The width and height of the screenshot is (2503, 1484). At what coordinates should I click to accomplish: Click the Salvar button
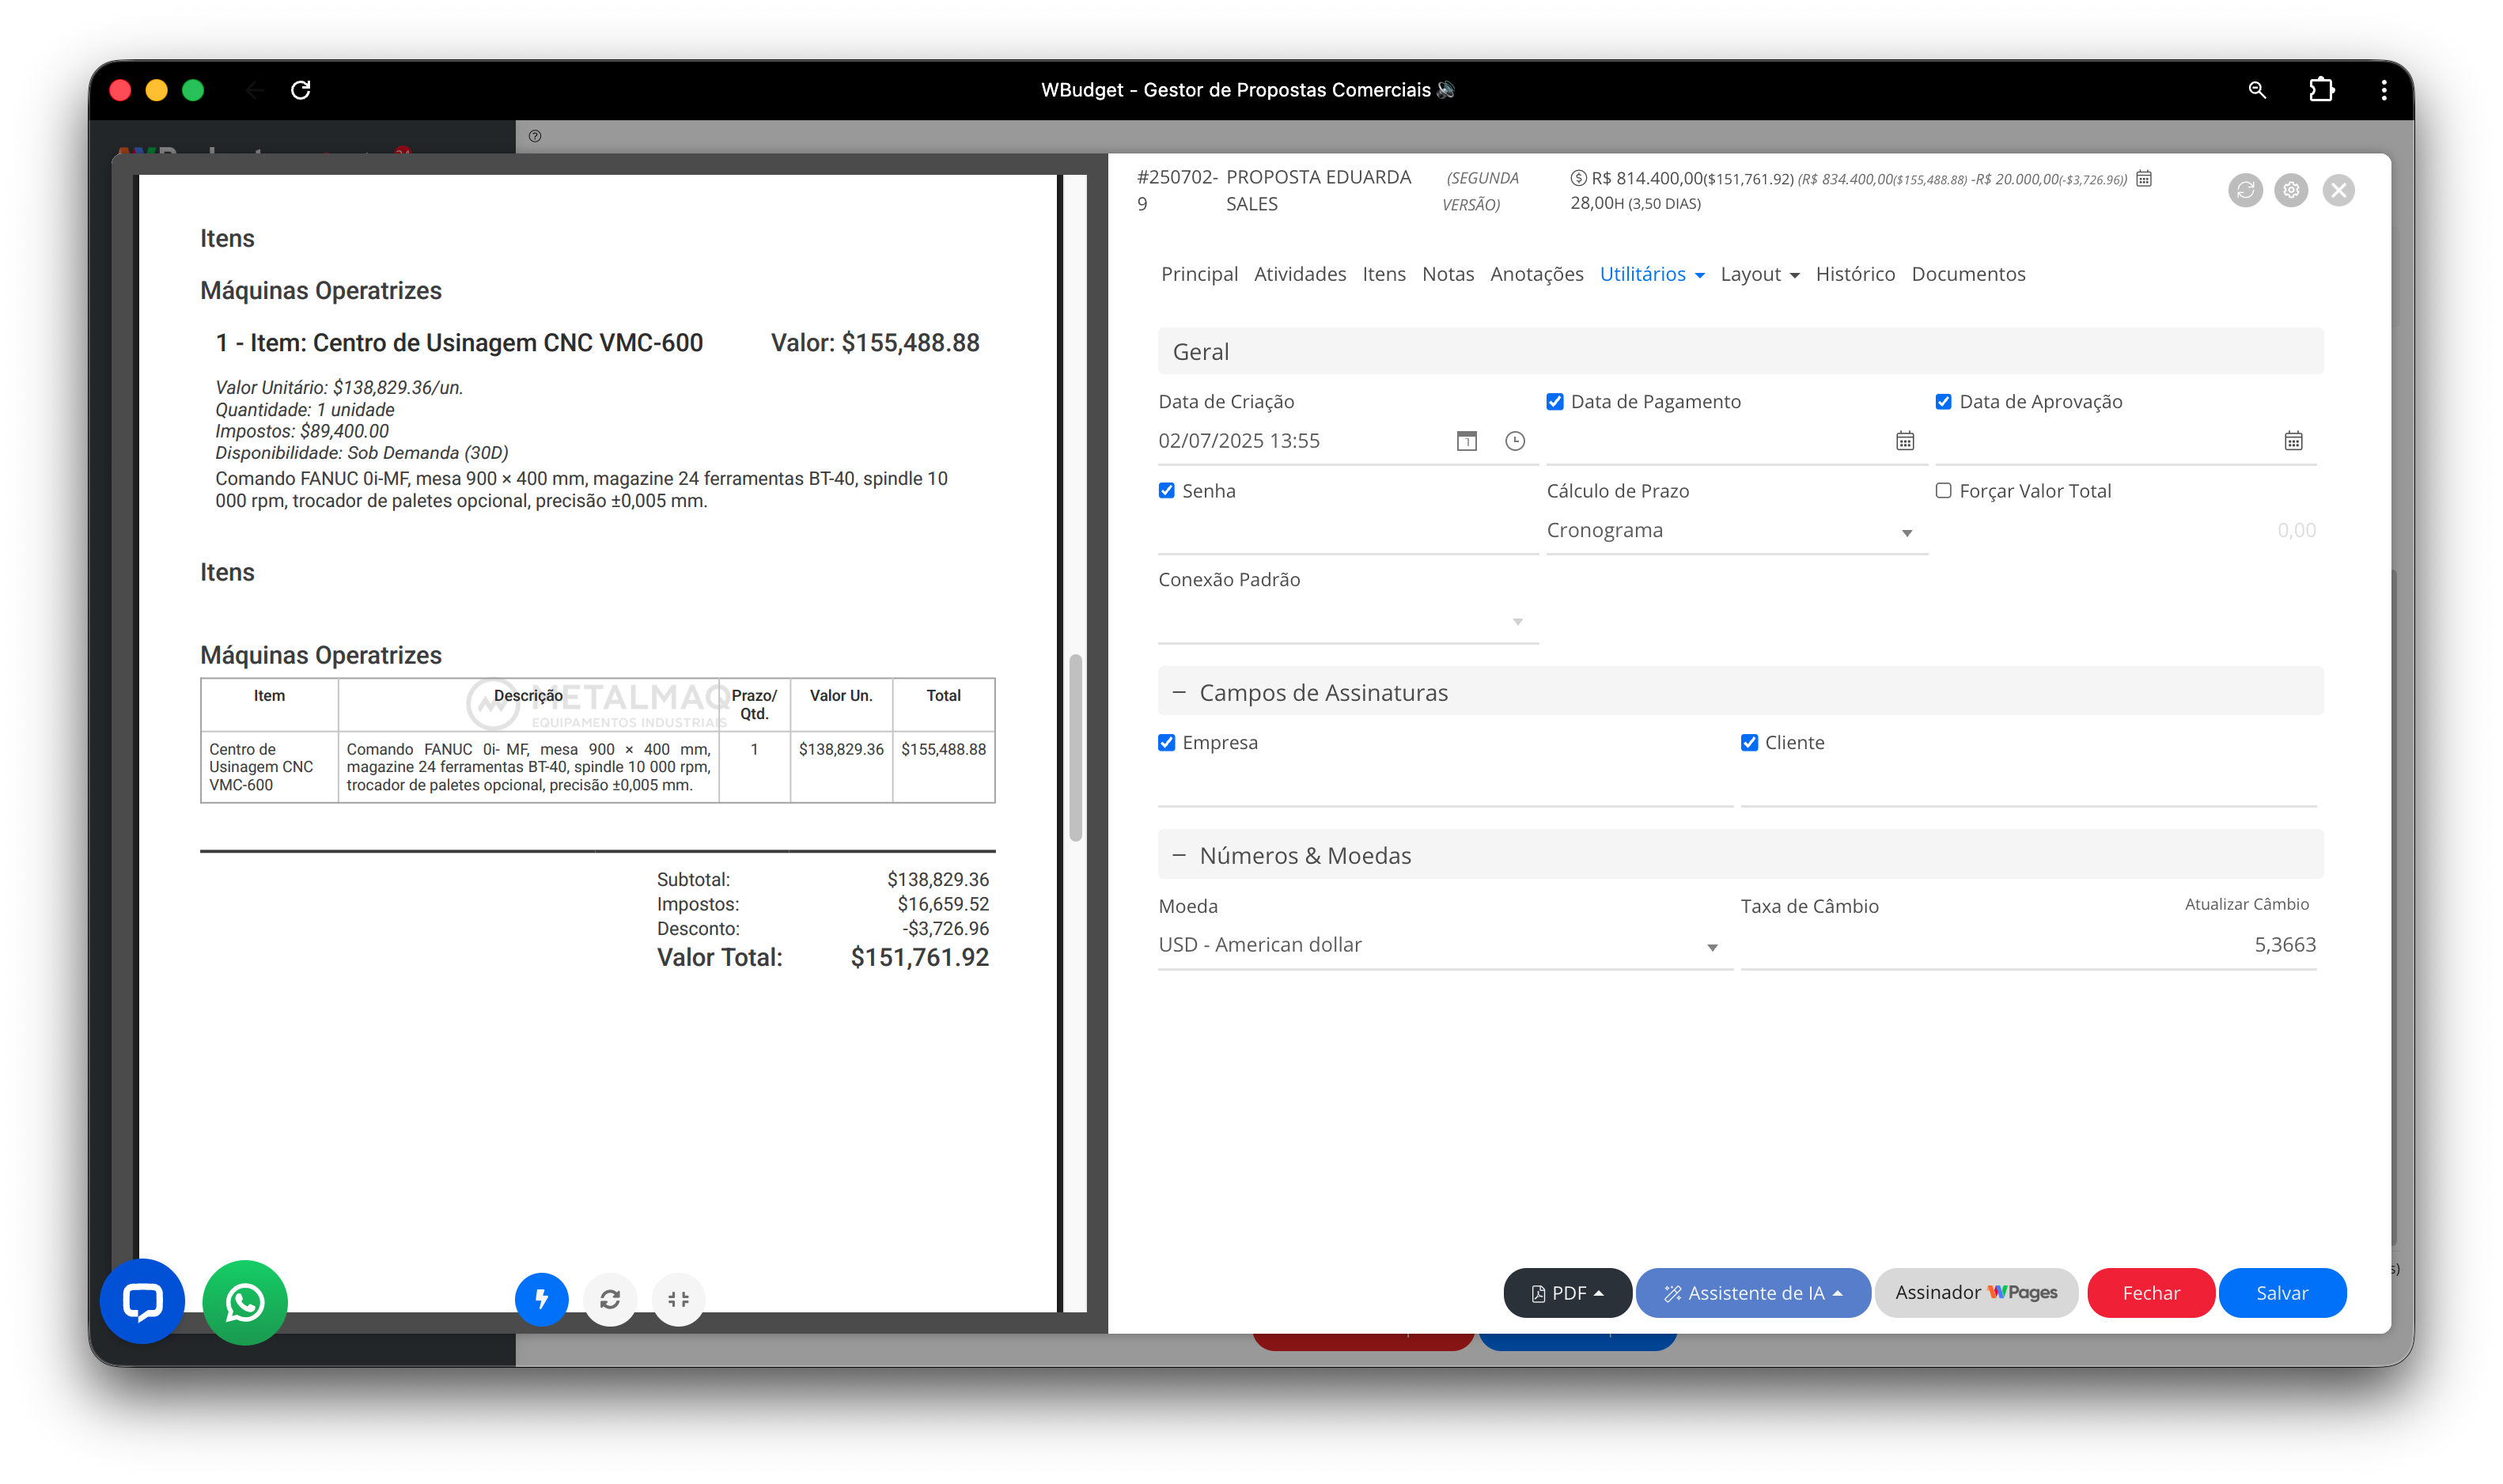pyautogui.click(x=2281, y=1293)
